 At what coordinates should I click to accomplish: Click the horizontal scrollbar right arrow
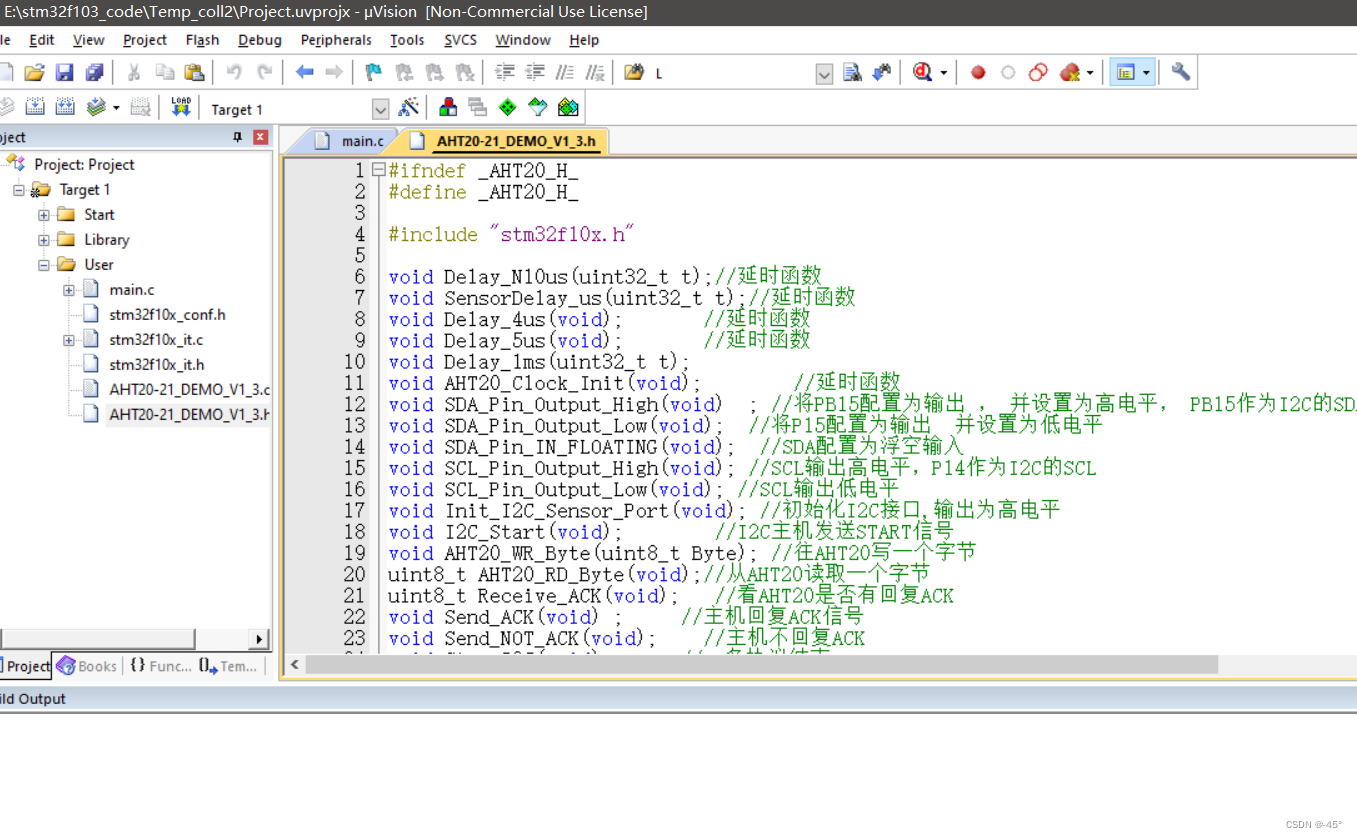(258, 638)
